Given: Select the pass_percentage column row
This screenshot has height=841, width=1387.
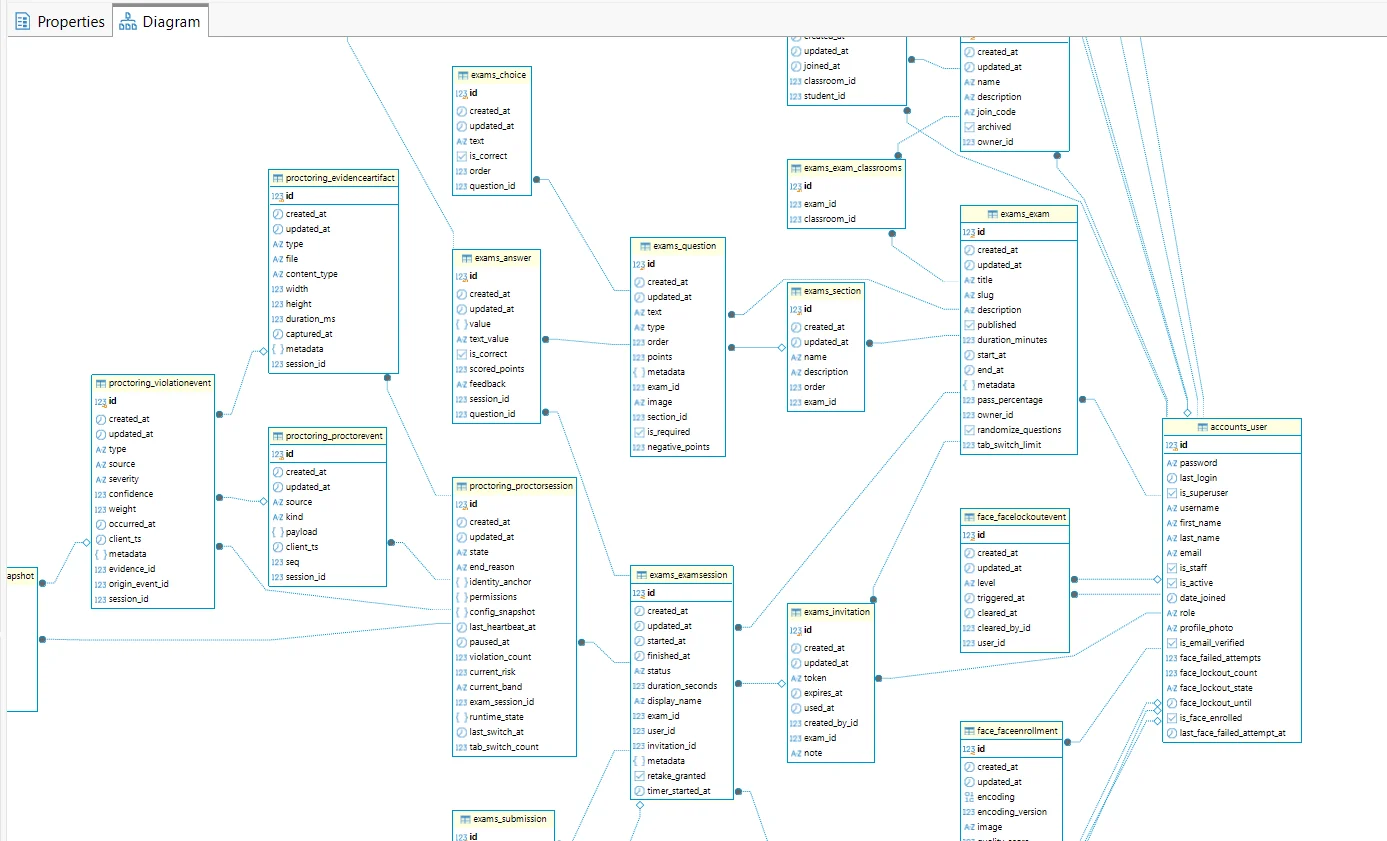Looking at the screenshot, I should (1019, 400).
